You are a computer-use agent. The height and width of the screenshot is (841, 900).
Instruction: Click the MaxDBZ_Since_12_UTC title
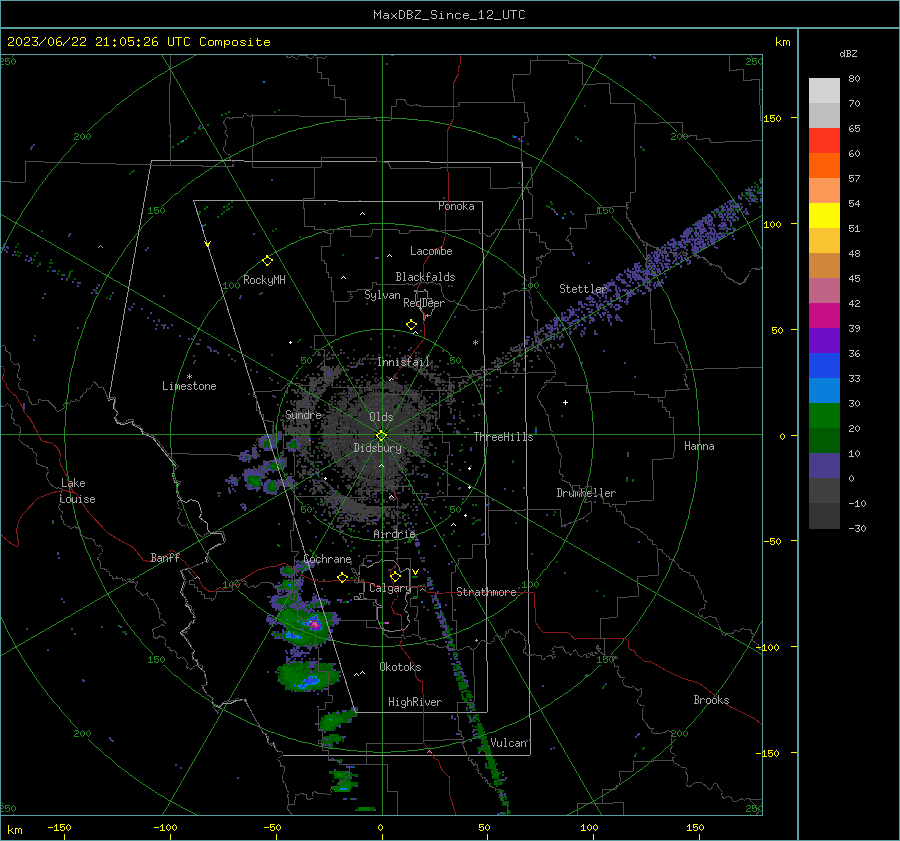[x=449, y=15]
